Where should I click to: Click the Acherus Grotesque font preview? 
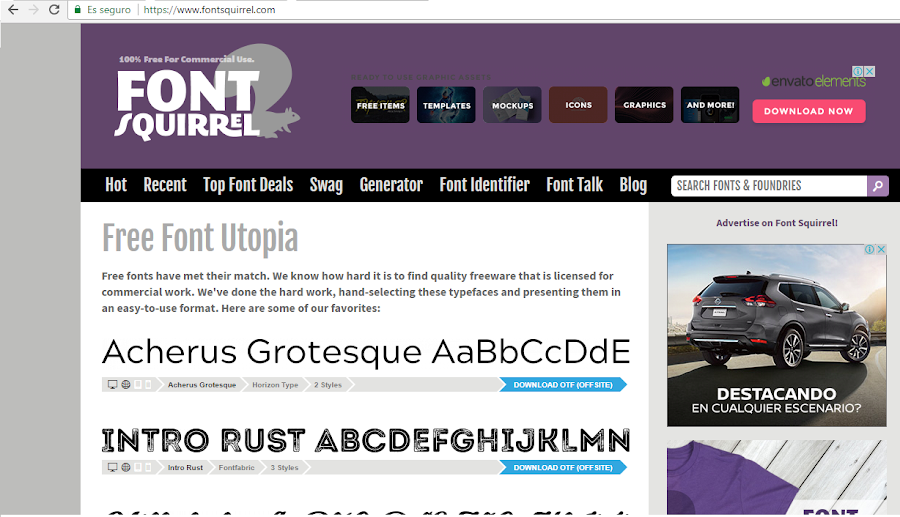click(366, 352)
